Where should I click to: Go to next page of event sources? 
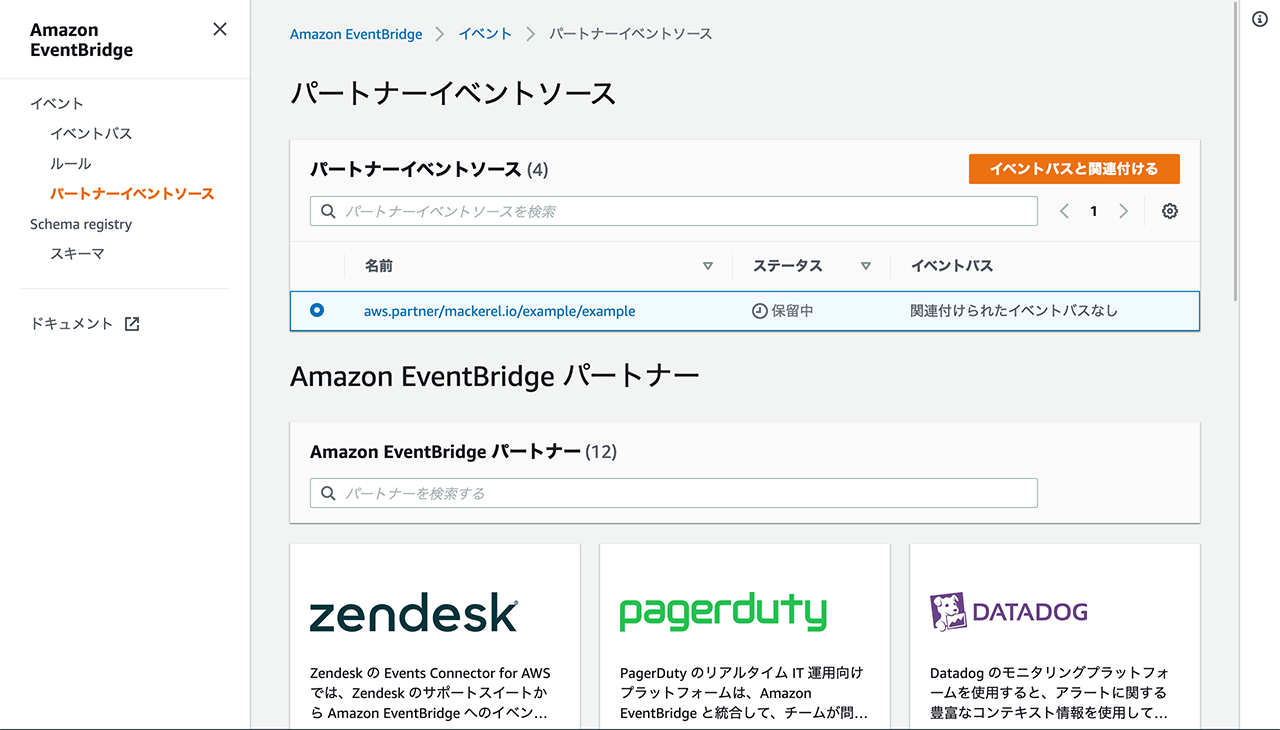[1124, 211]
